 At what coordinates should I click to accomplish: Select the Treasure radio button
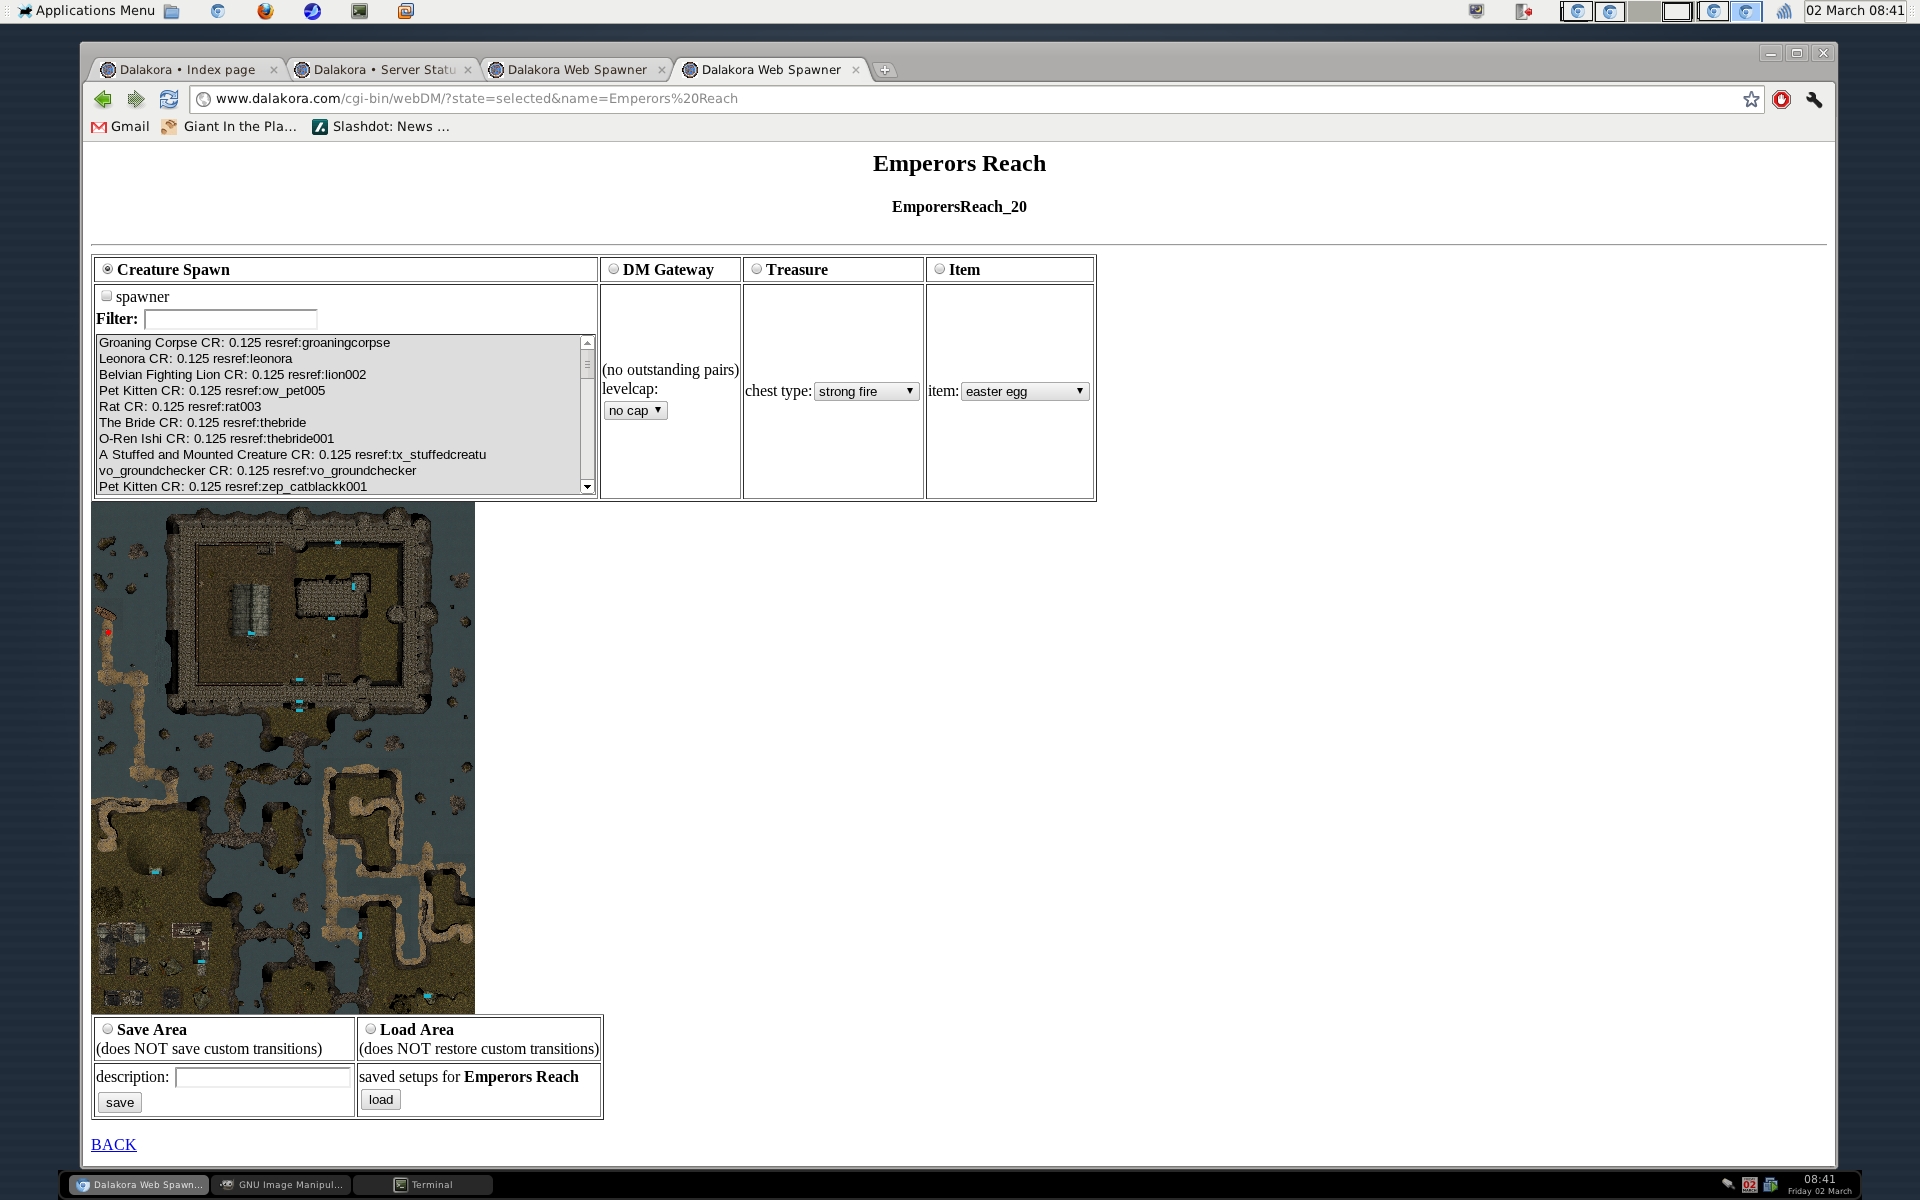pos(757,269)
